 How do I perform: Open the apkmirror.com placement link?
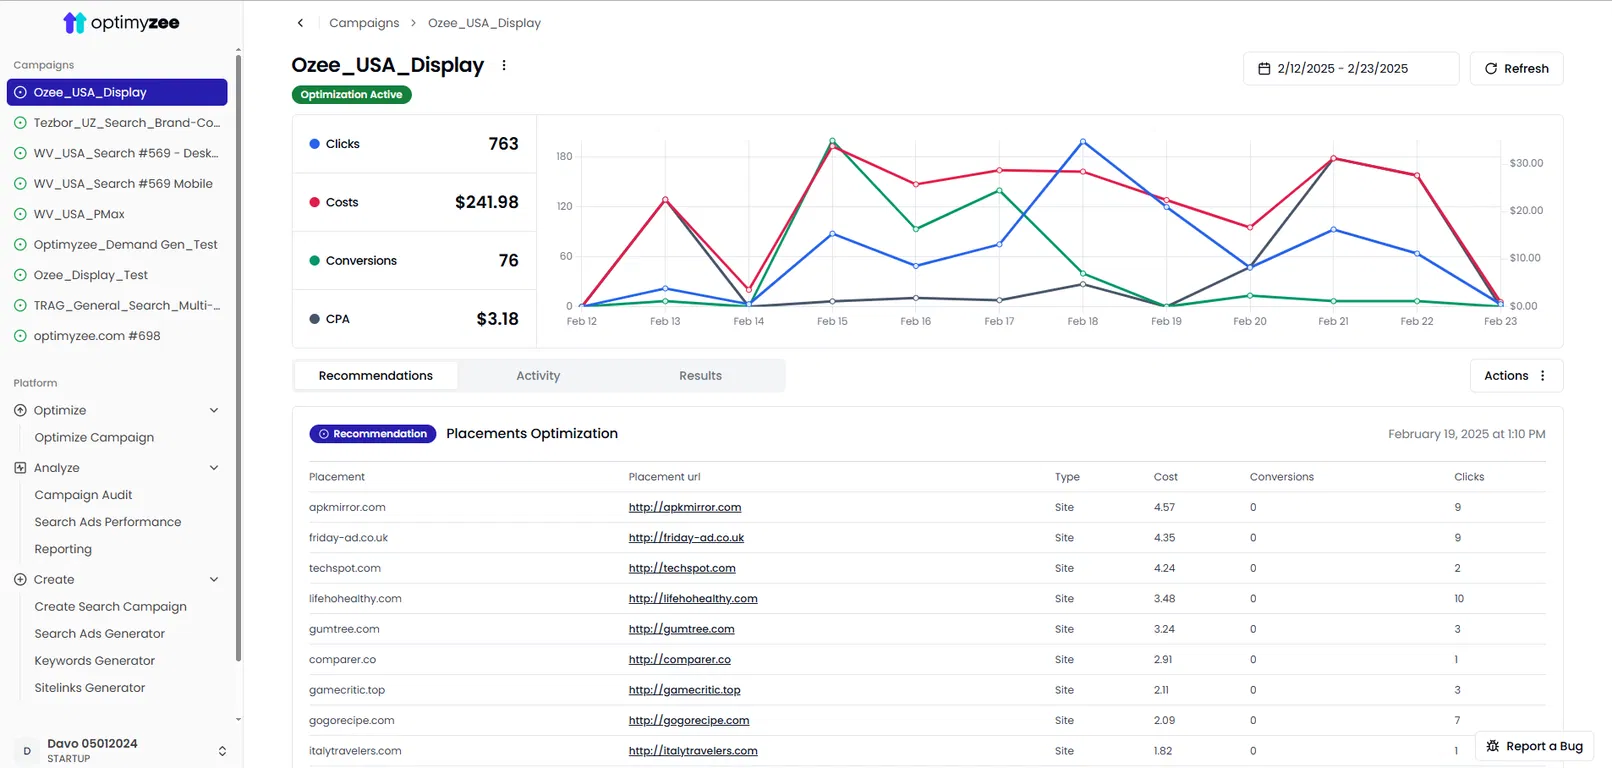[685, 507]
